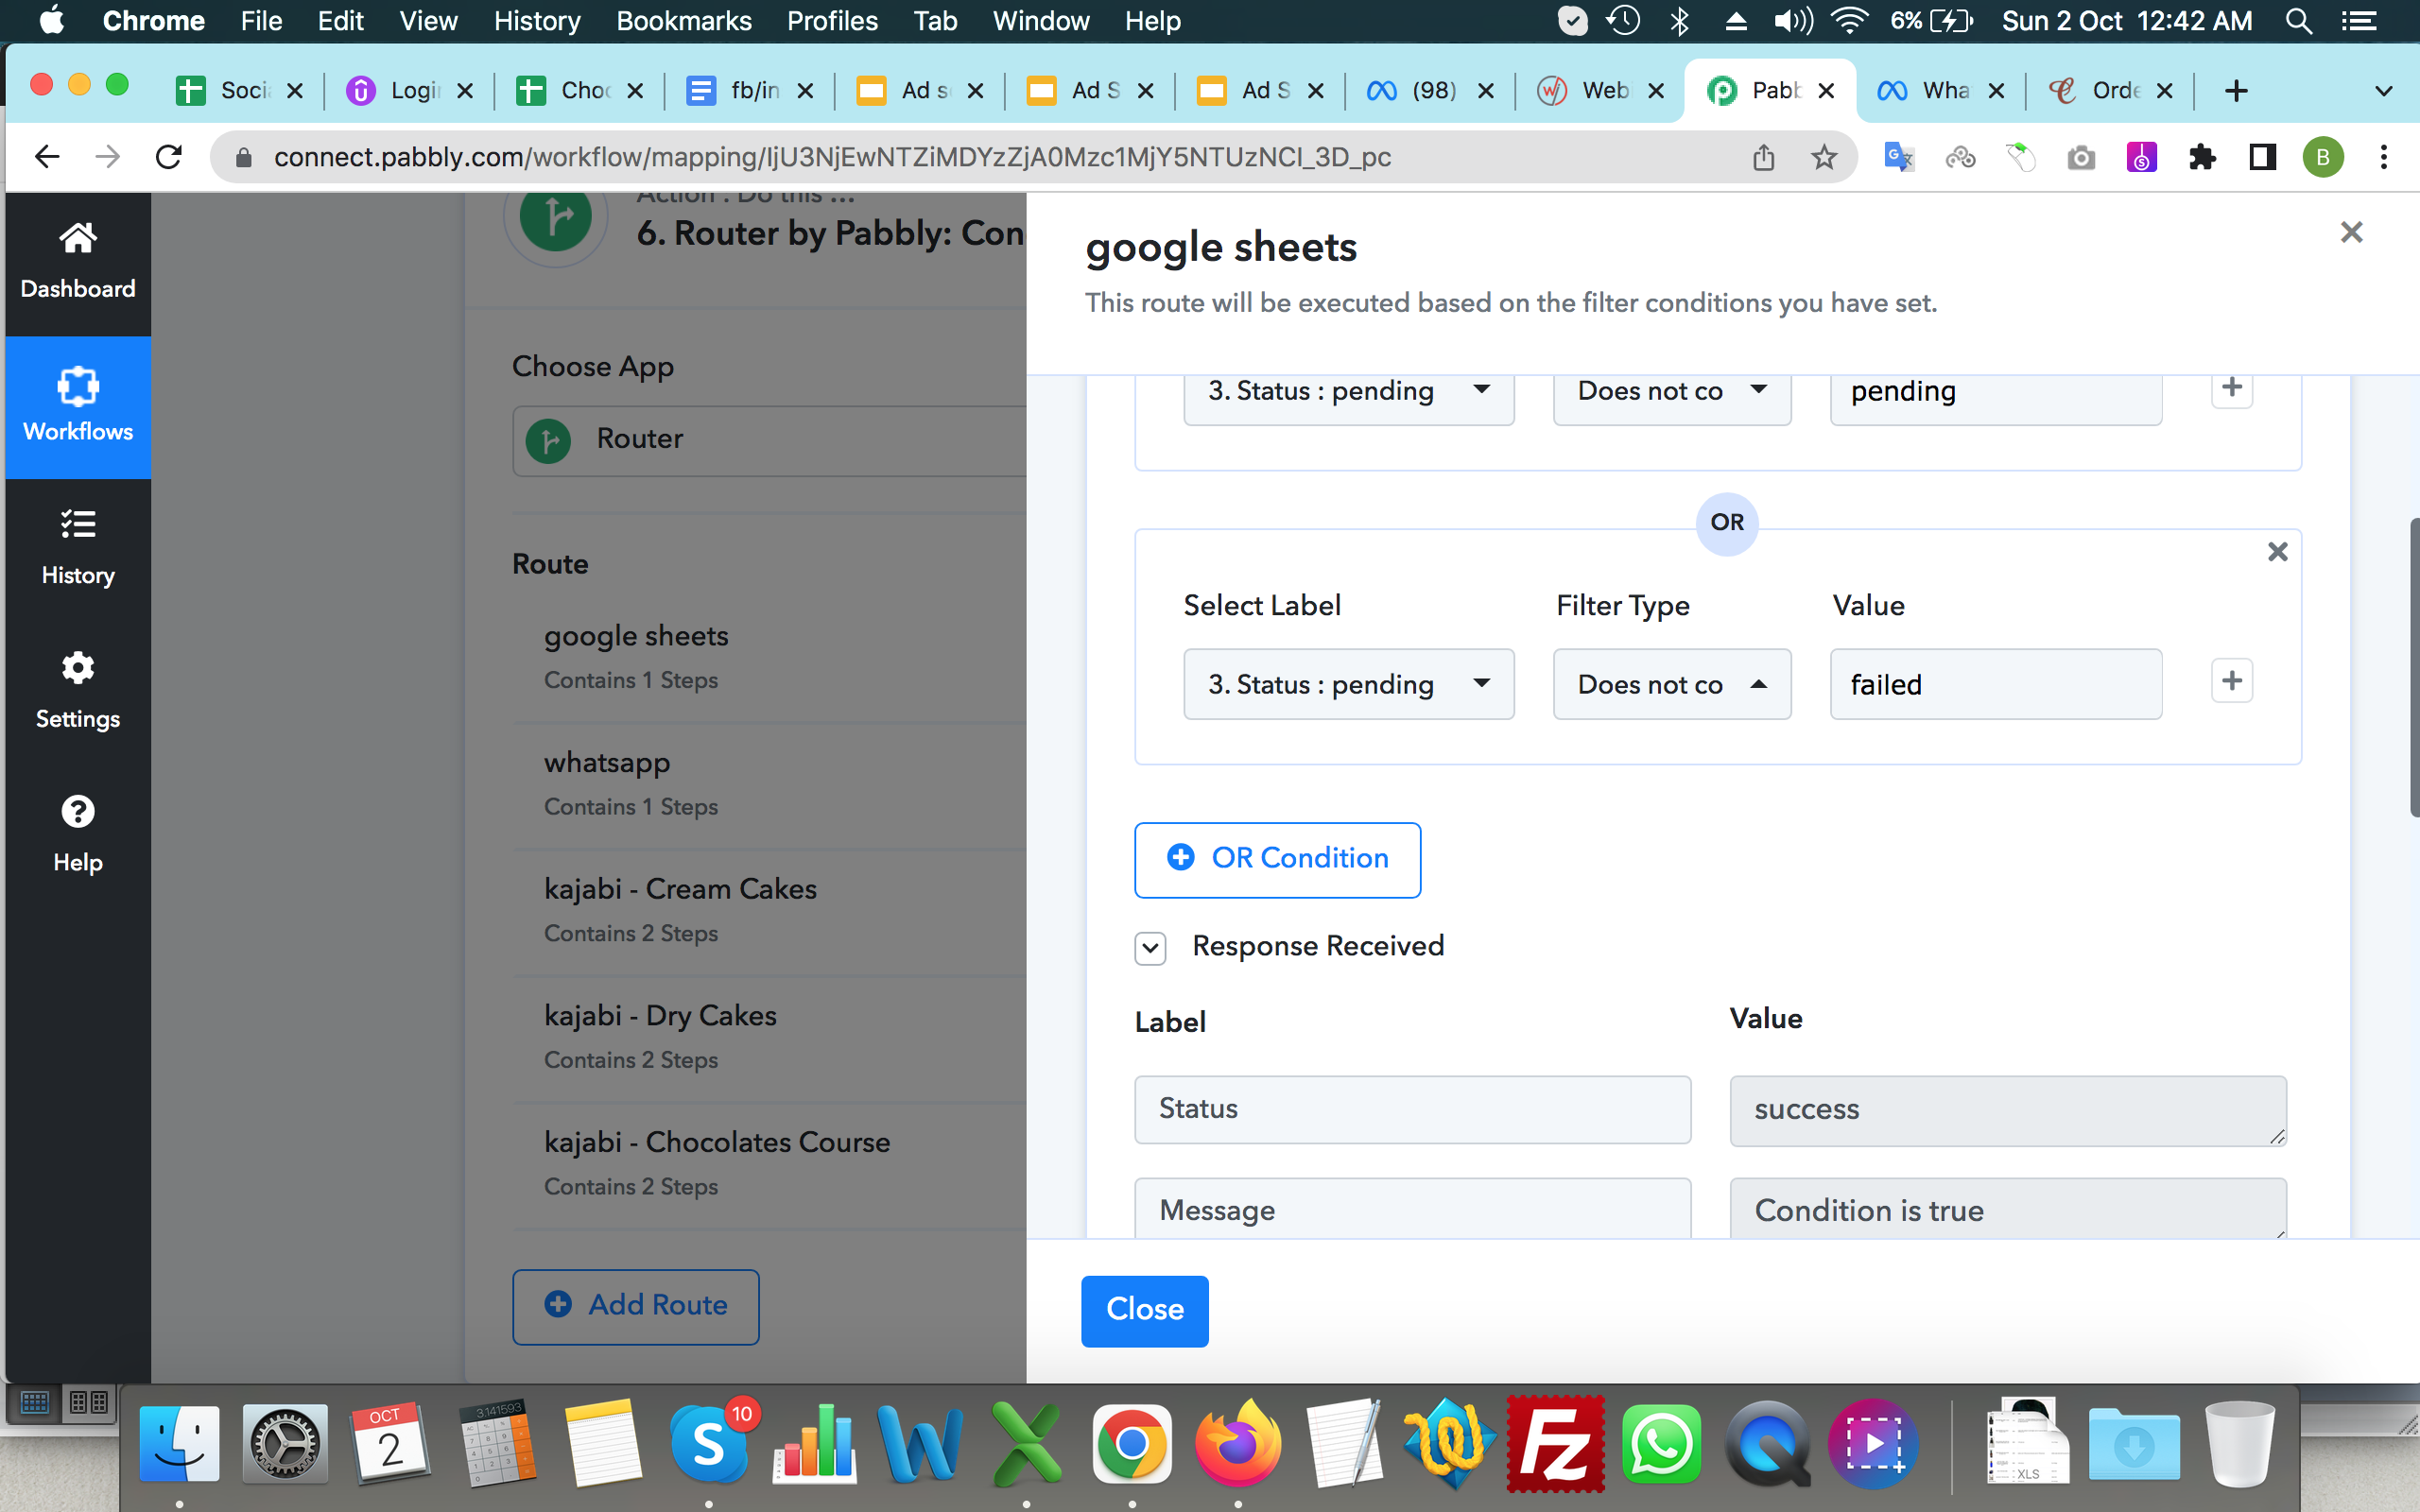The image size is (2420, 1512).
Task: Open Chrome profile B avatar
Action: click(x=2323, y=157)
